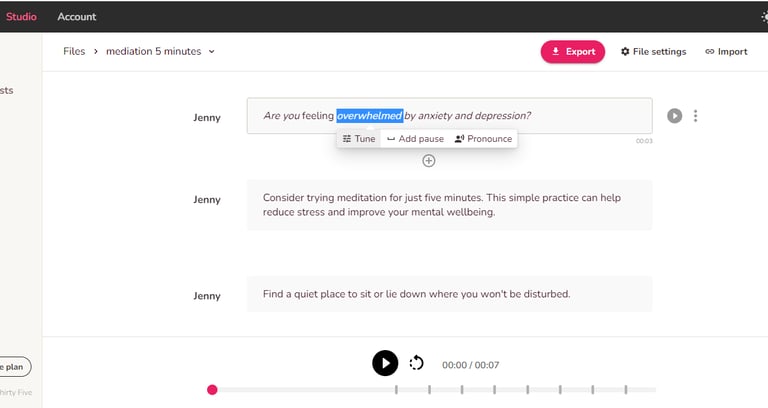Select Pronounce in the popup toolbar
The image size is (768, 408).
(x=483, y=139)
